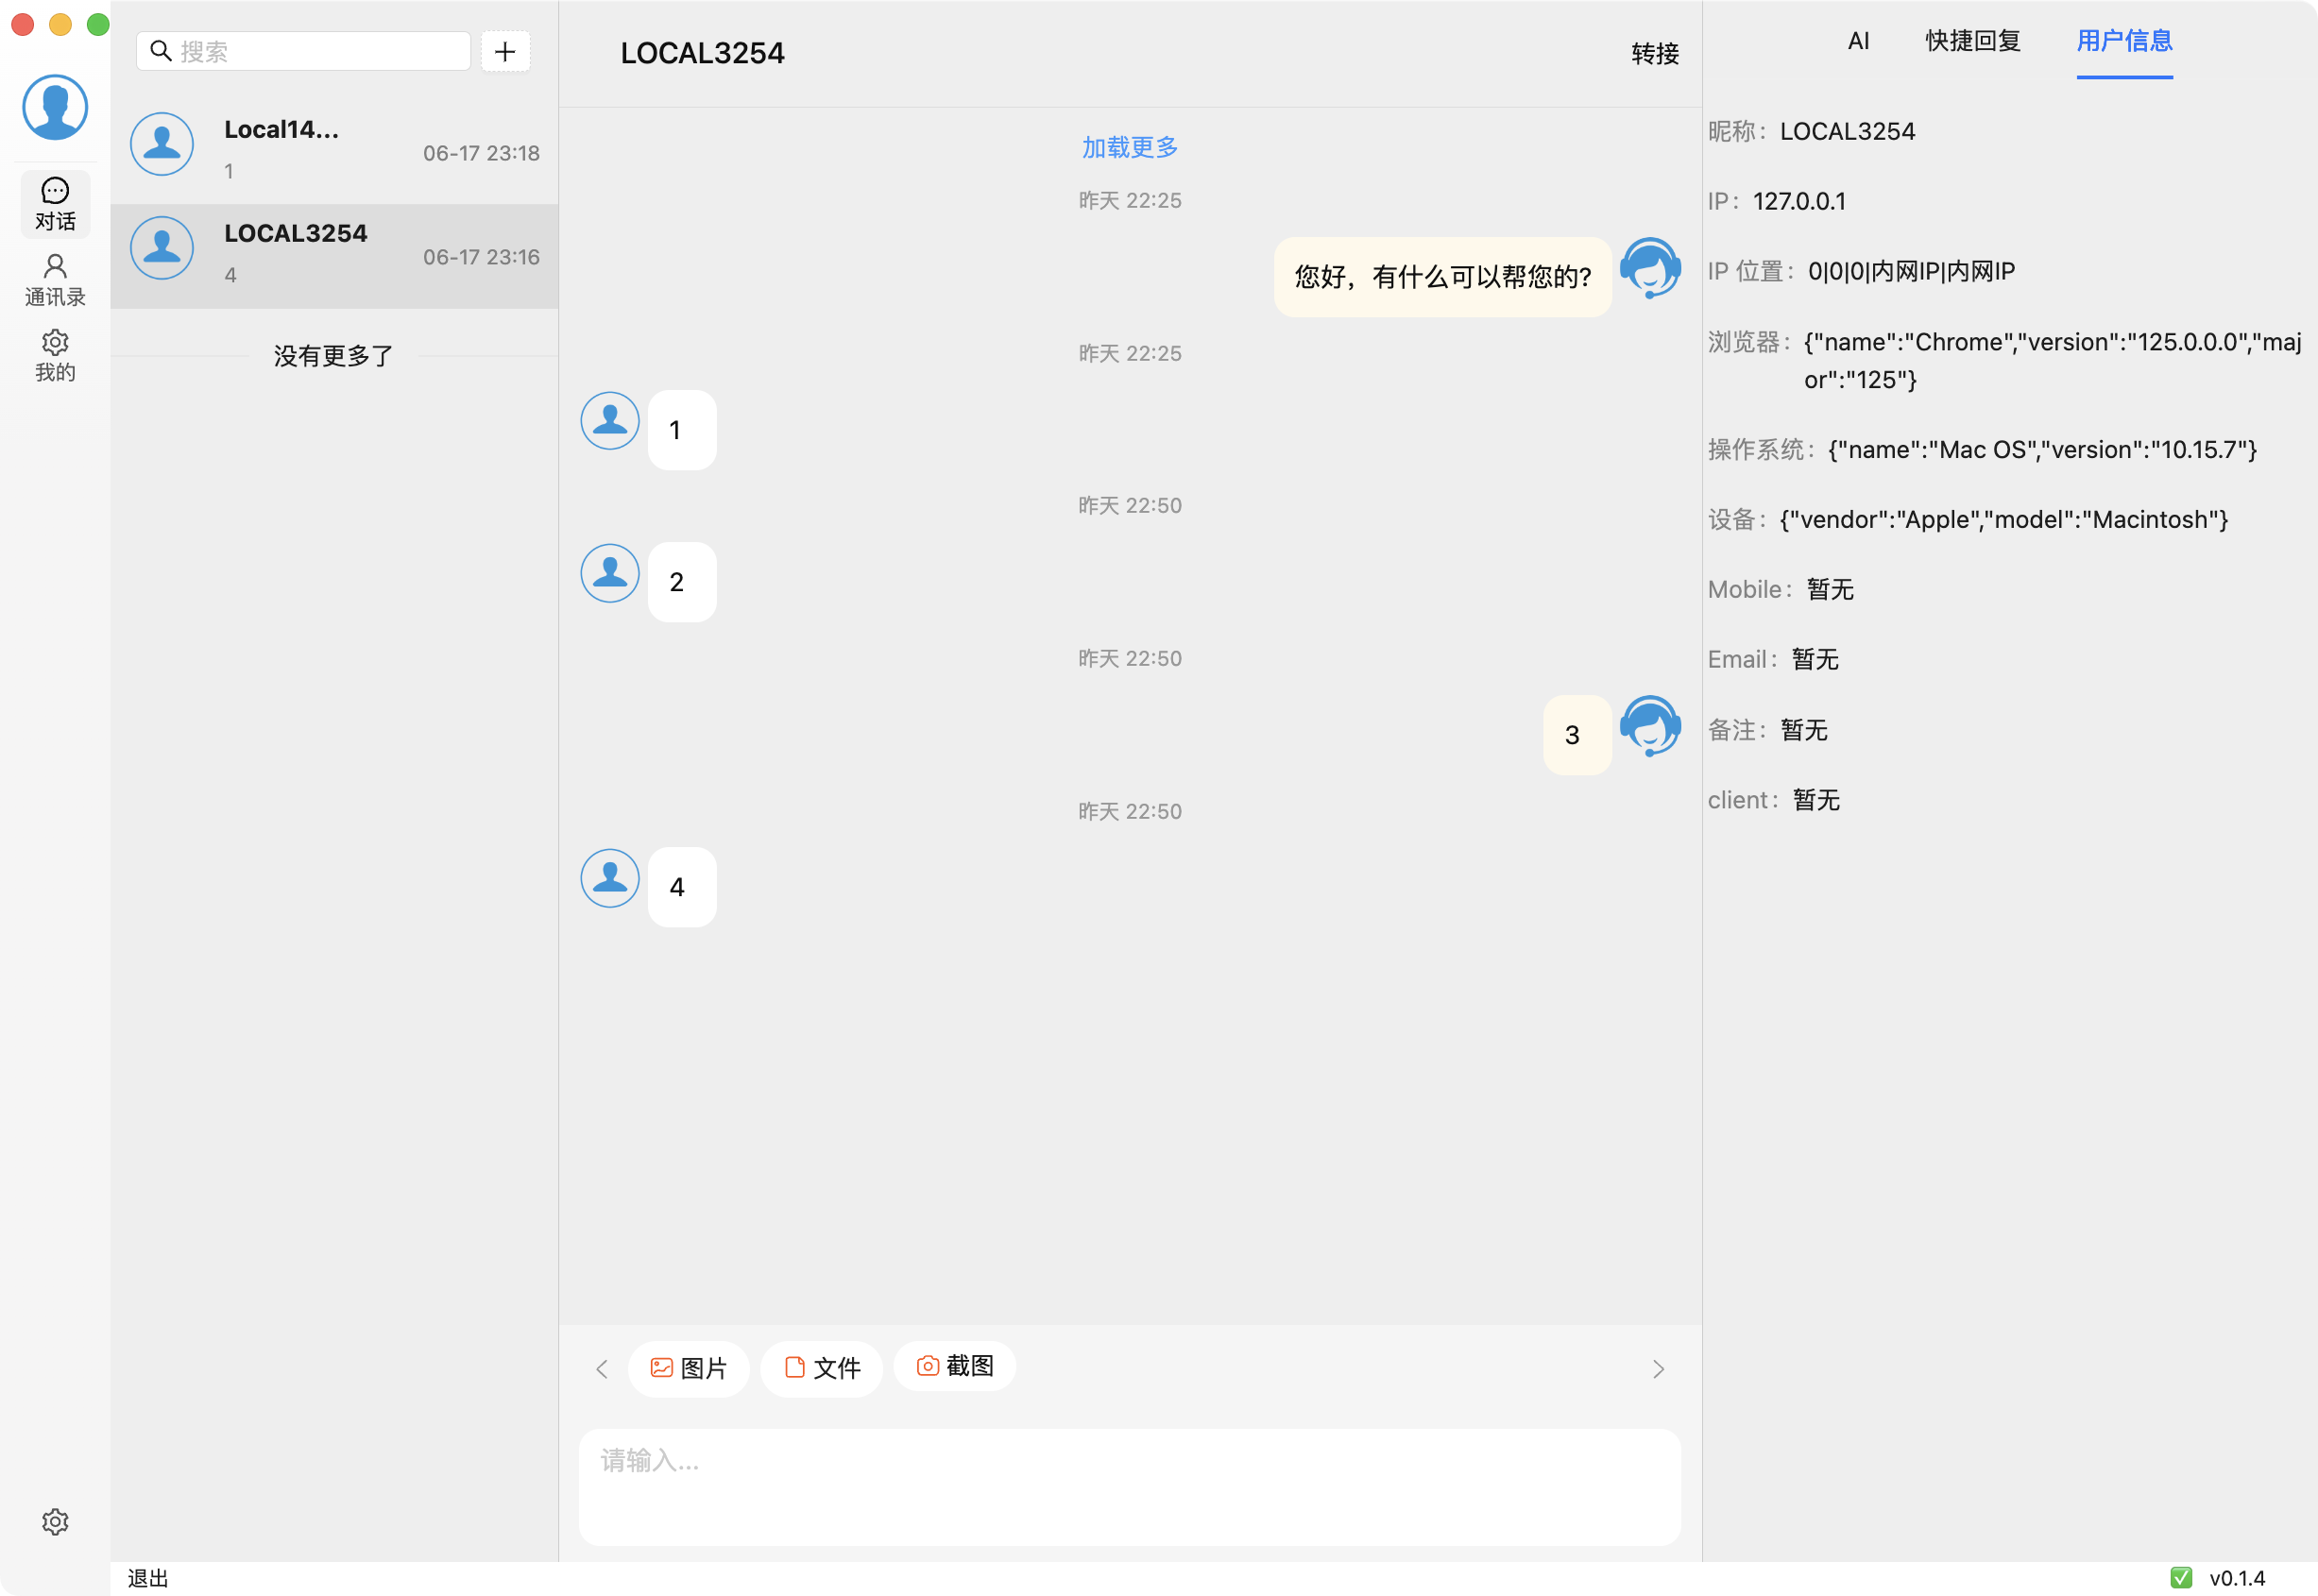This screenshot has height=1596, width=2318.
Task: Click the 退出 logout button
Action: click(148, 1577)
